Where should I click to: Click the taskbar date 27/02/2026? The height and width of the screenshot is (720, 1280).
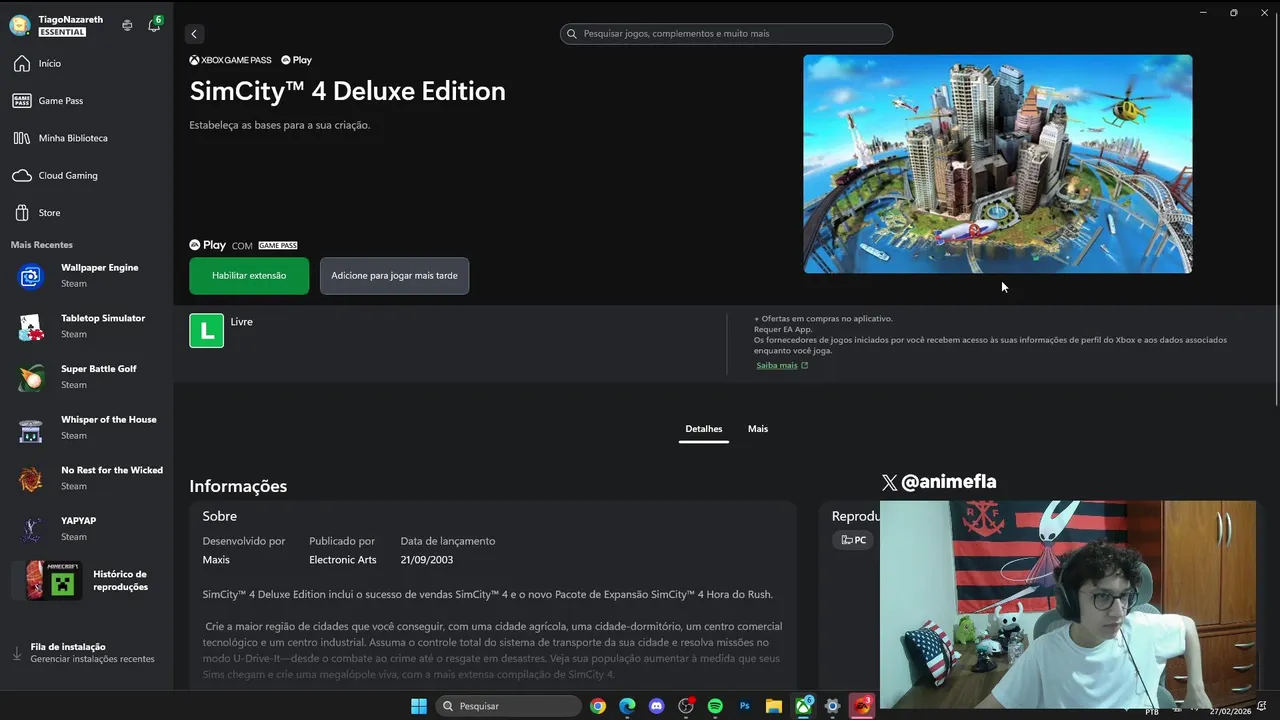[x=1230, y=711]
